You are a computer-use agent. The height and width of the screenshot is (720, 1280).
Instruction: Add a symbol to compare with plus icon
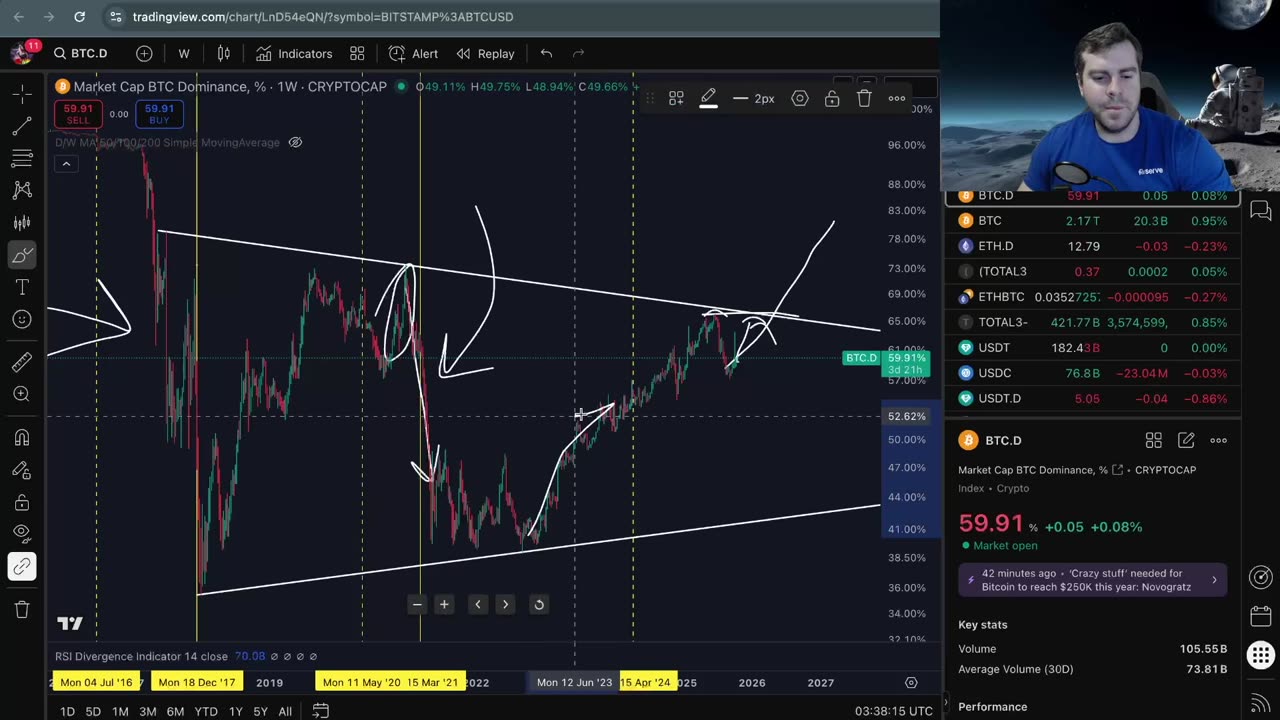(x=144, y=53)
